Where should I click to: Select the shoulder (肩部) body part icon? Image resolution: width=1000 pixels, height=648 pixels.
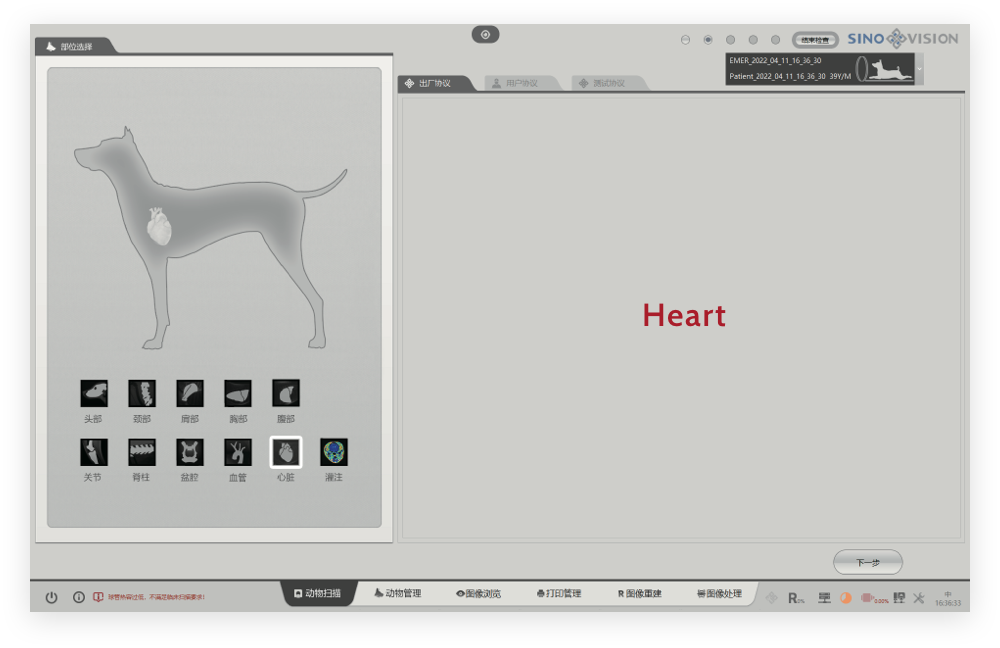pyautogui.click(x=190, y=393)
